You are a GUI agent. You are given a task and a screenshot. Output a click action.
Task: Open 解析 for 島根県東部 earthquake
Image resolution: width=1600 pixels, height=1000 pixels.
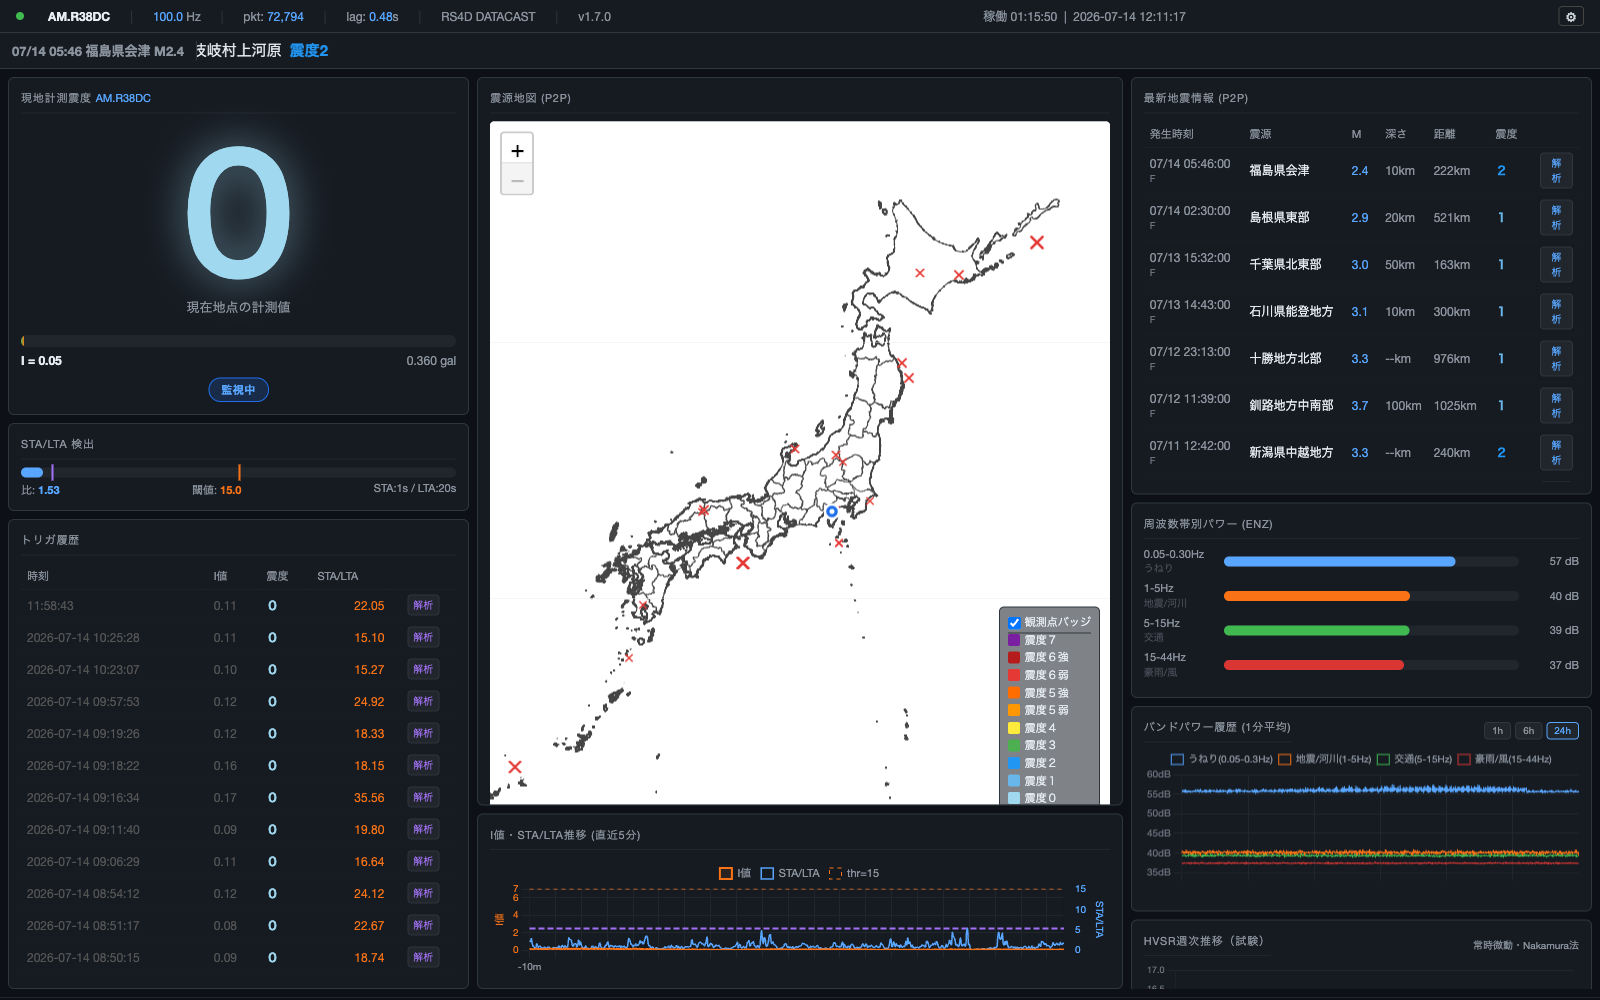[x=1556, y=218]
